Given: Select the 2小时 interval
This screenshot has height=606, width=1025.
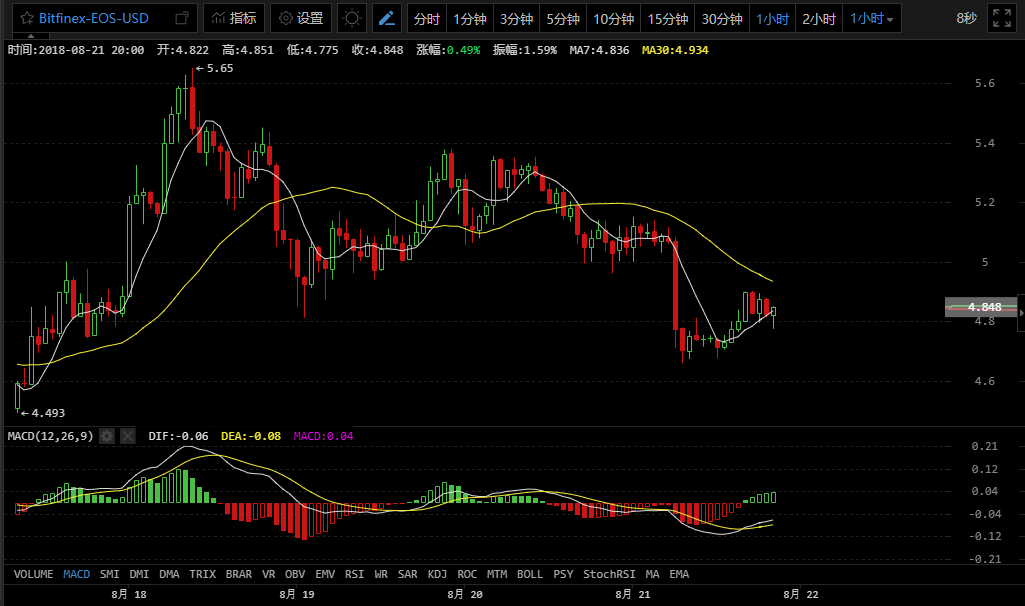Looking at the screenshot, I should click(819, 19).
